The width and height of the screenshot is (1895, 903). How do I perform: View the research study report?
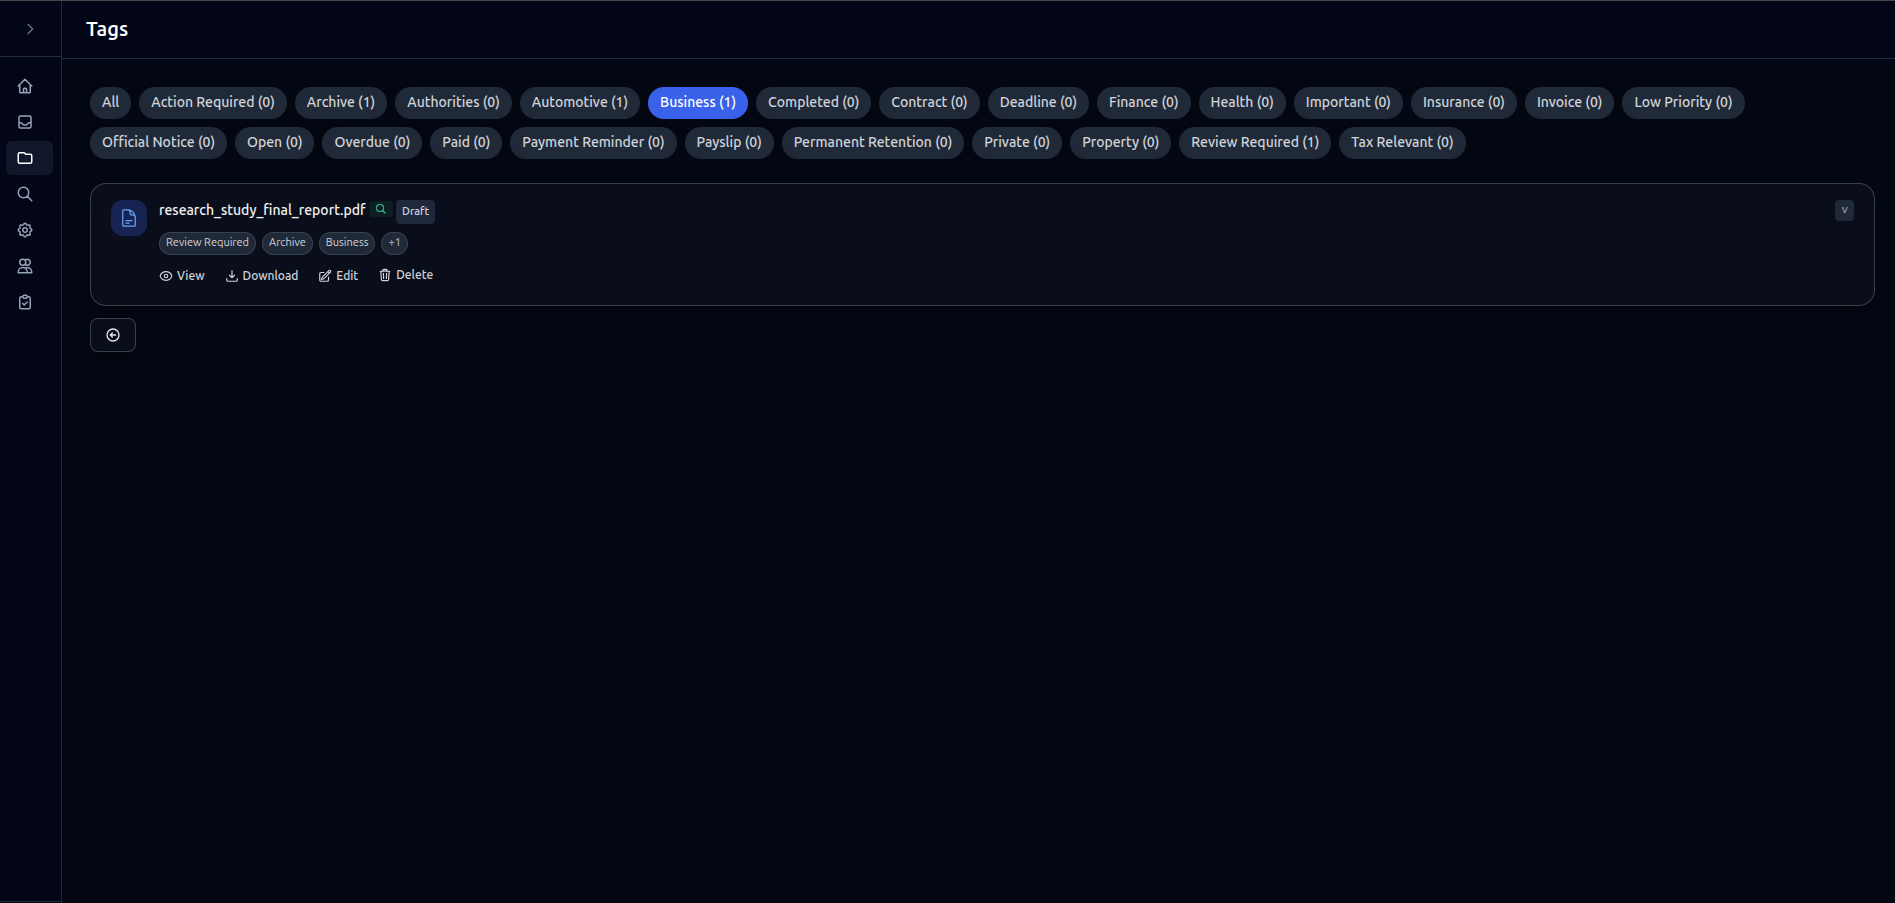point(182,276)
